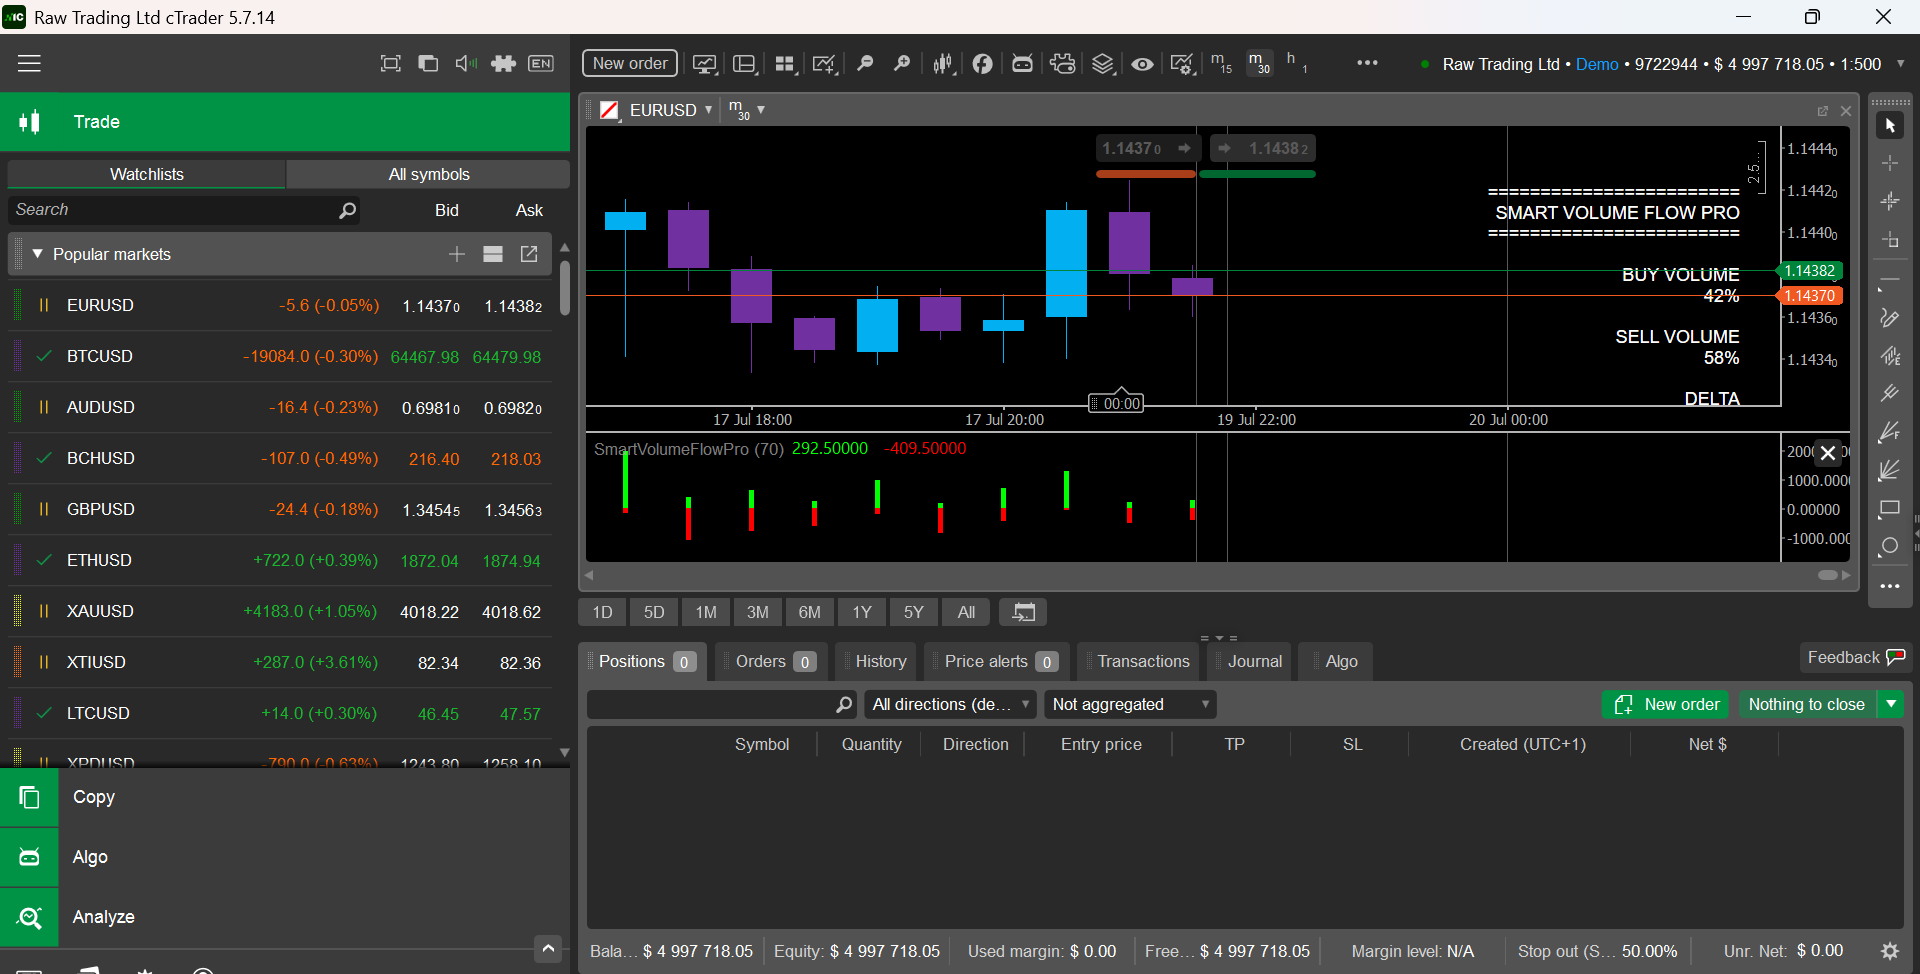Add symbol to Popular markets
The image size is (1920, 974).
click(x=457, y=254)
